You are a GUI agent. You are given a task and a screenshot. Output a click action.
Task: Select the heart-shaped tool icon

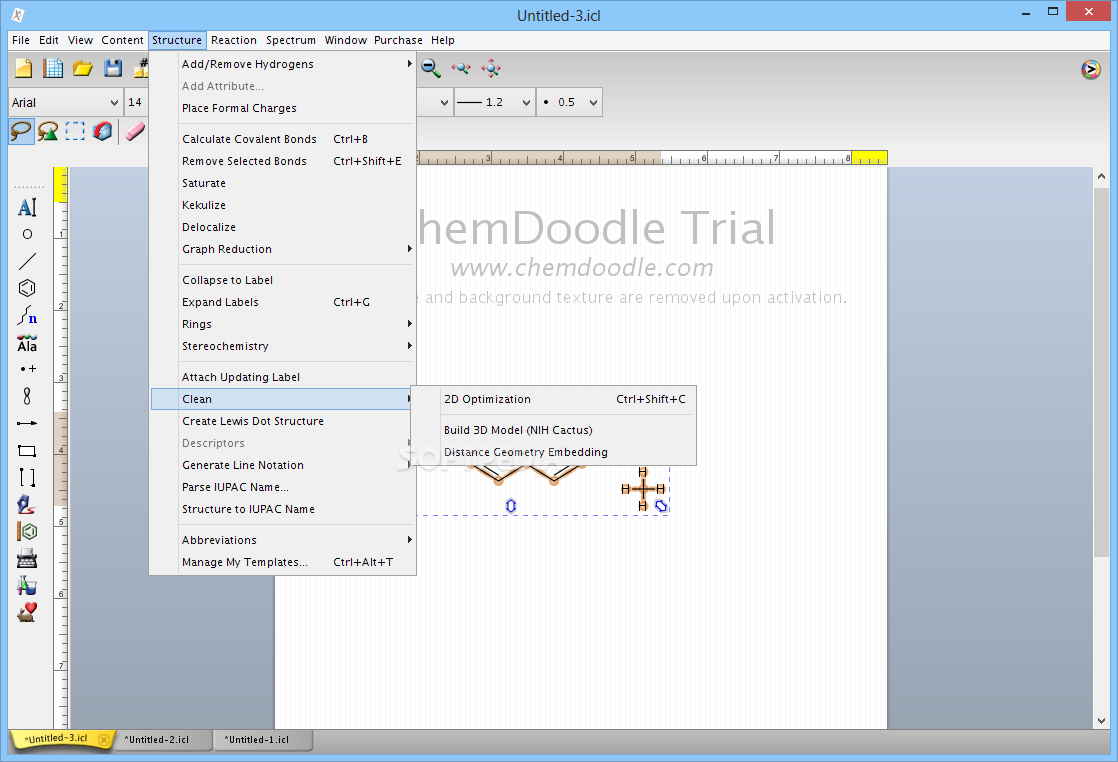pyautogui.click(x=27, y=612)
